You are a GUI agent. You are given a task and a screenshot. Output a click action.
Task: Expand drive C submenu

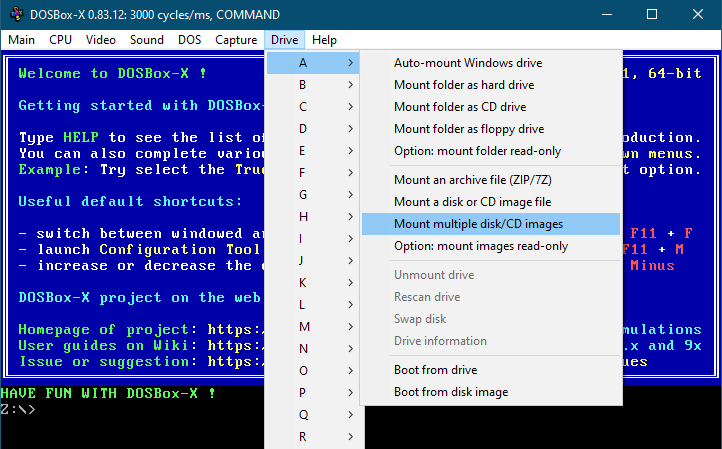pos(313,107)
